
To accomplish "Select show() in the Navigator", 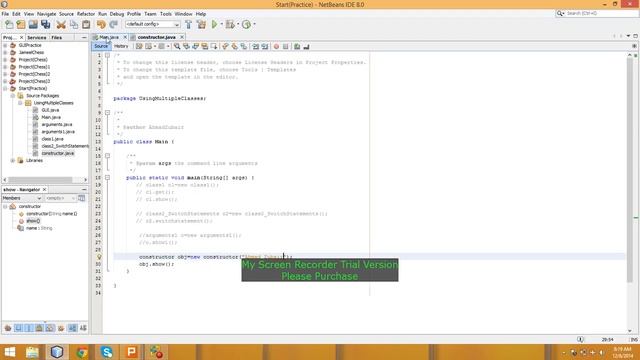I will tap(33, 221).
